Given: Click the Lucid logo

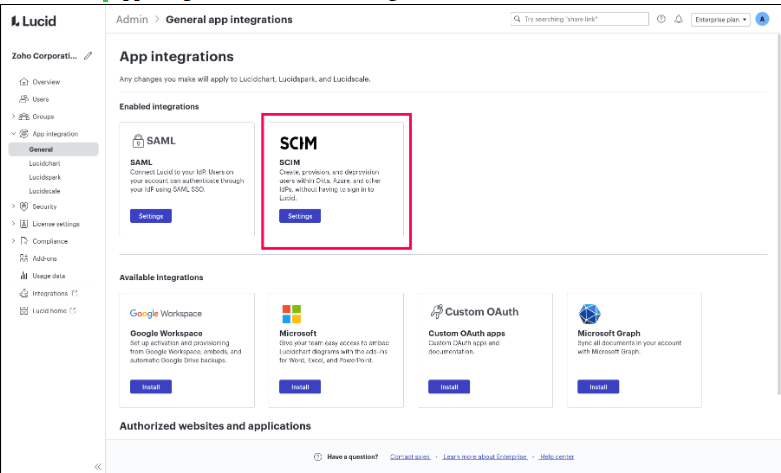Looking at the screenshot, I should point(33,20).
